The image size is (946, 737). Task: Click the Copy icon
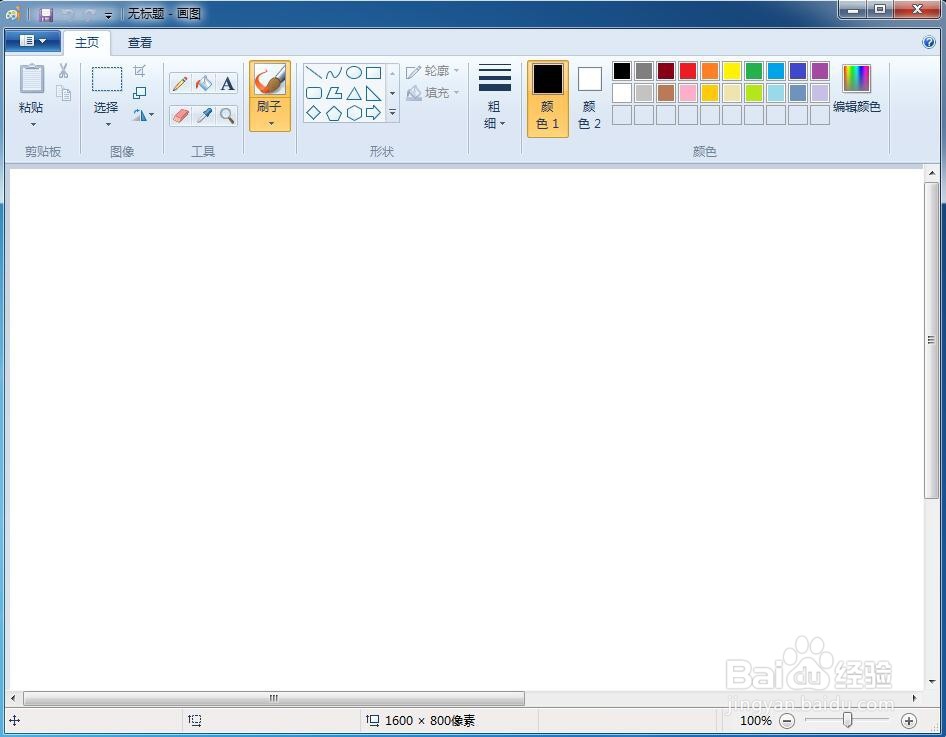pos(63,93)
